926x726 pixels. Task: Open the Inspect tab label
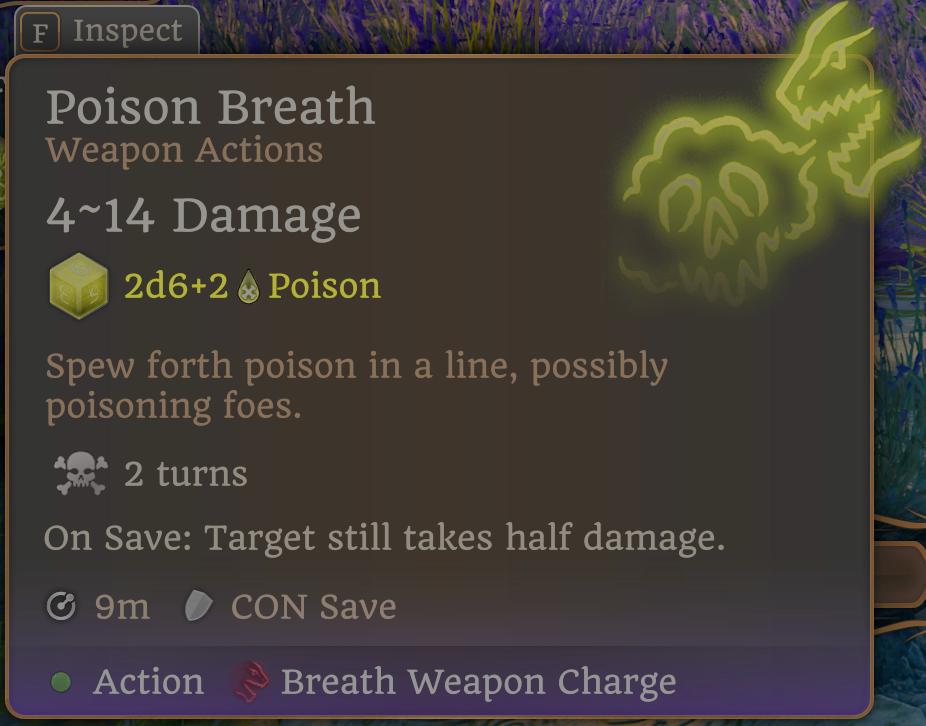coord(127,30)
